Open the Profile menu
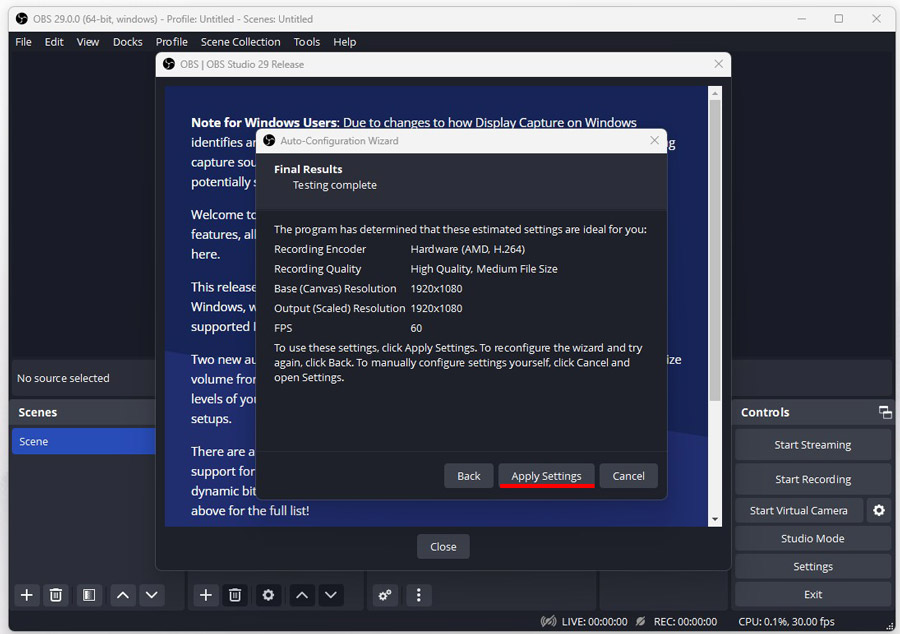Viewport: 900px width, 634px height. click(172, 42)
